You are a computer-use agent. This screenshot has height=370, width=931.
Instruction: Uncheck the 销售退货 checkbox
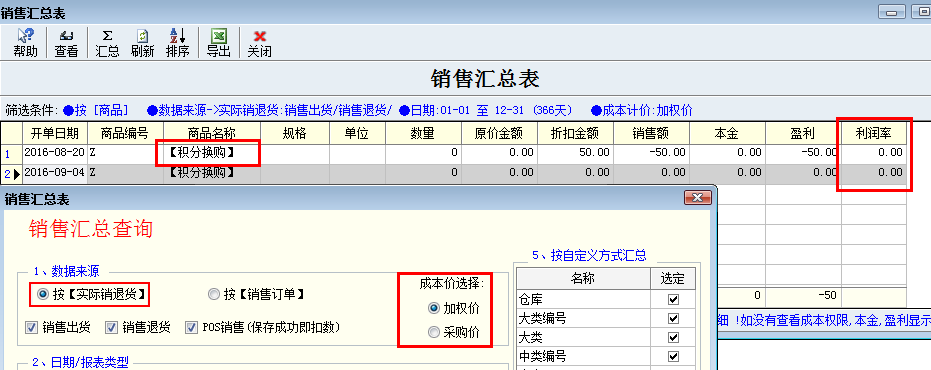pyautogui.click(x=138, y=327)
